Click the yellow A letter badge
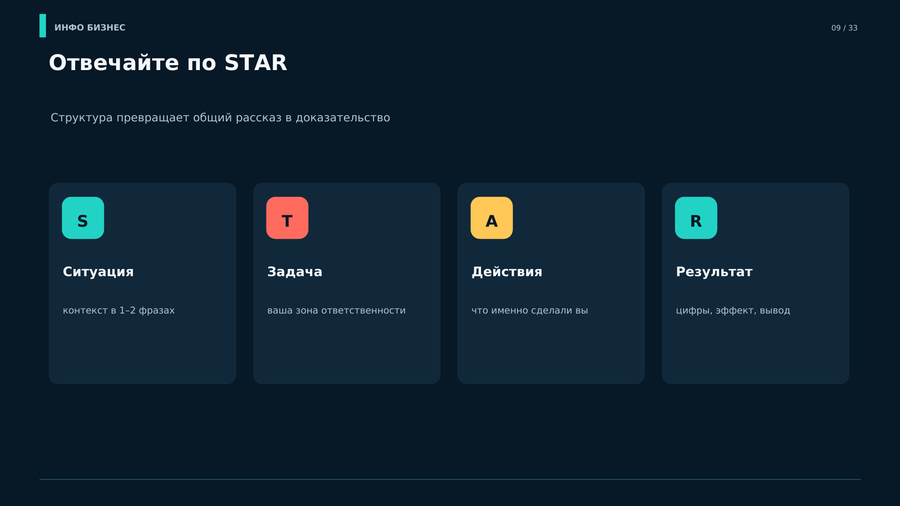The width and height of the screenshot is (900, 506). (x=491, y=218)
